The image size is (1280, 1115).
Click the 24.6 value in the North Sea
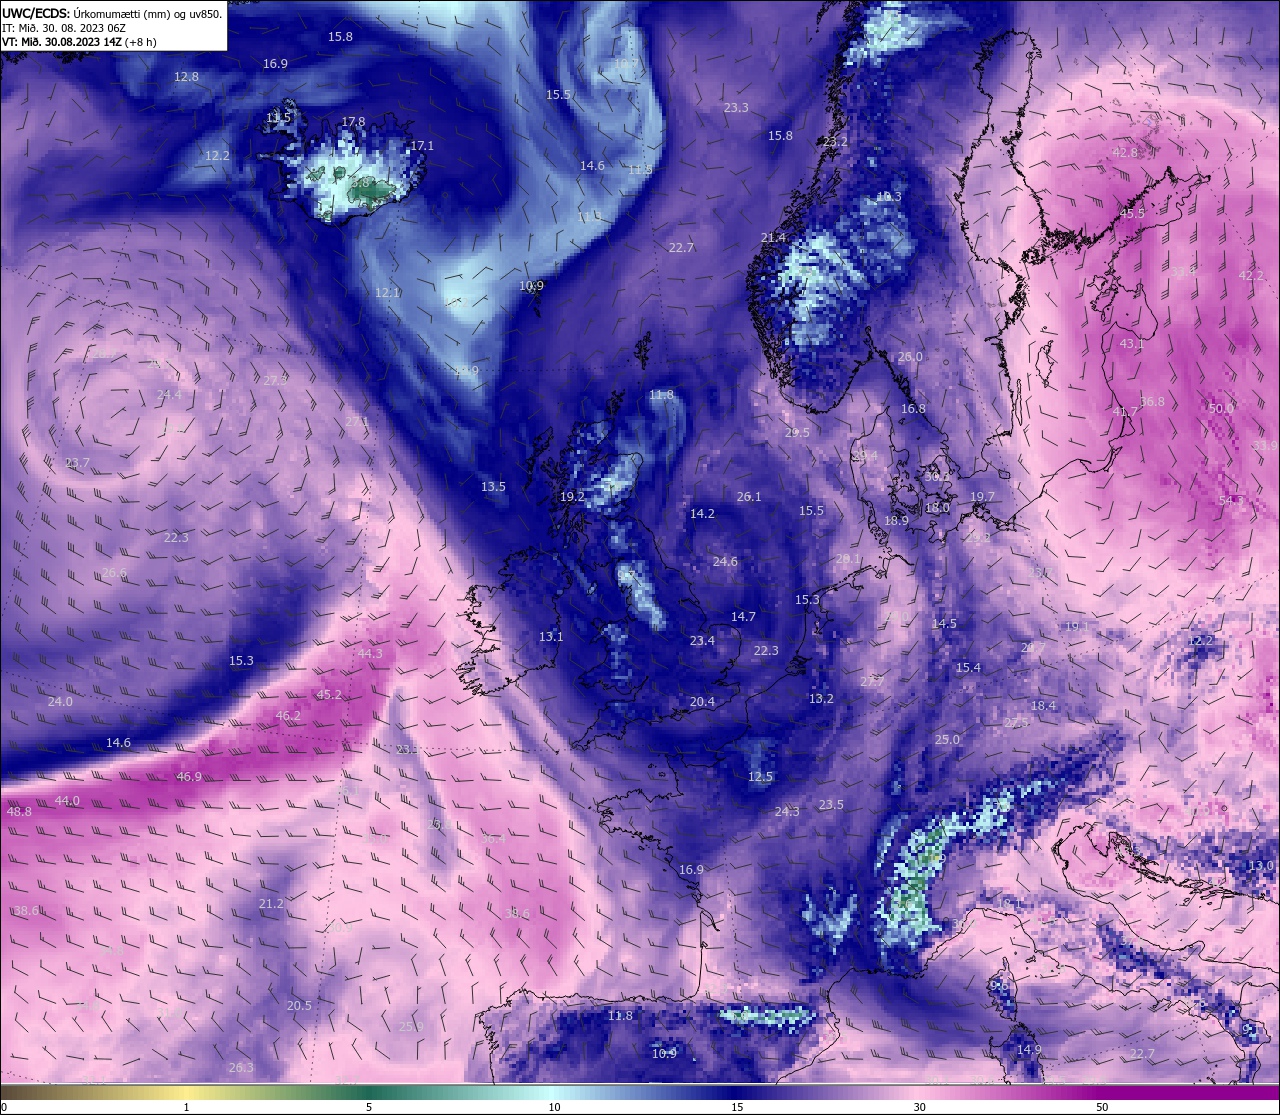click(x=725, y=562)
